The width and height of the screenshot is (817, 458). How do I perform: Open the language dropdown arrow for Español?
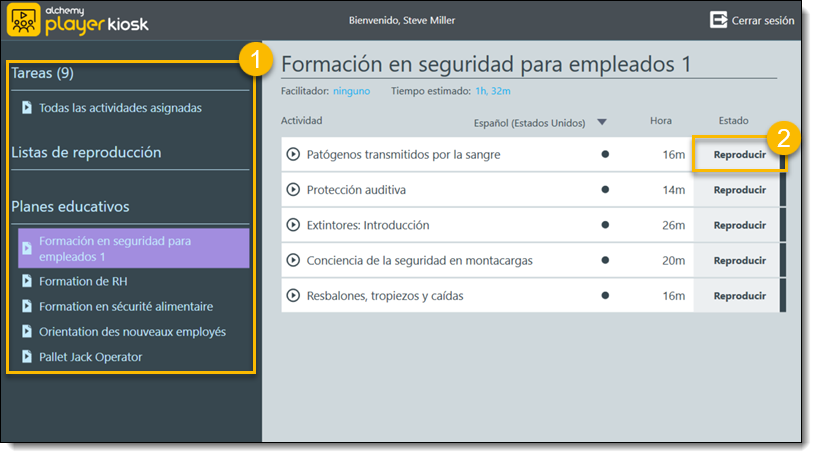point(602,122)
